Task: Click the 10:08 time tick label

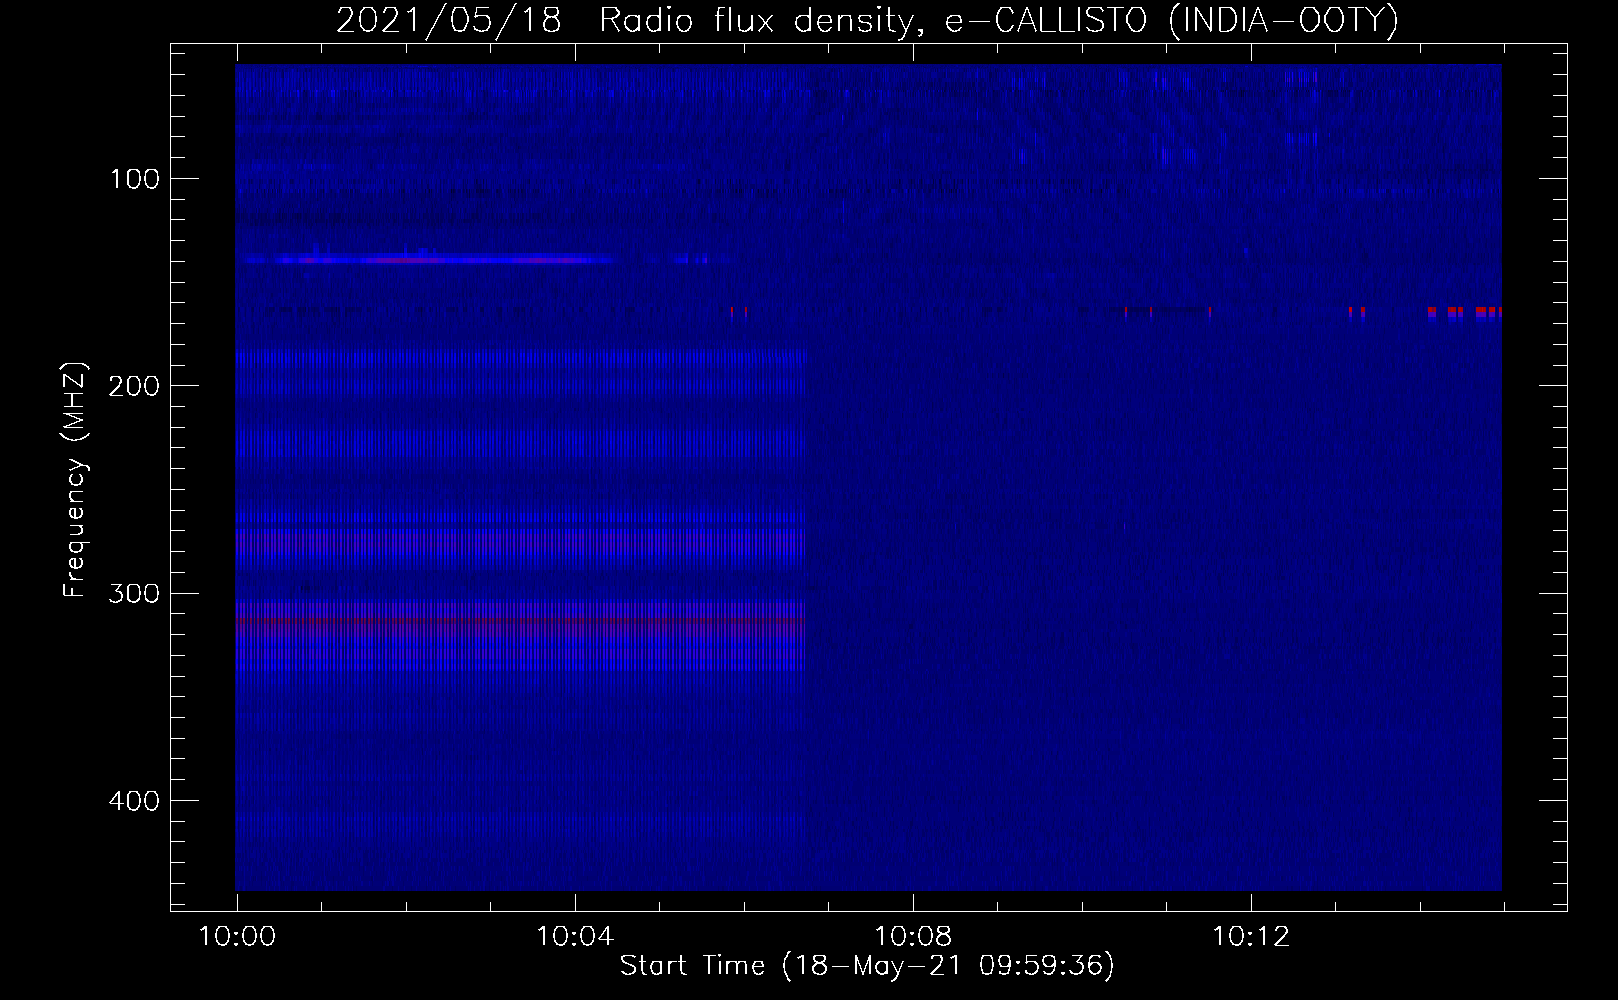Action: click(913, 937)
